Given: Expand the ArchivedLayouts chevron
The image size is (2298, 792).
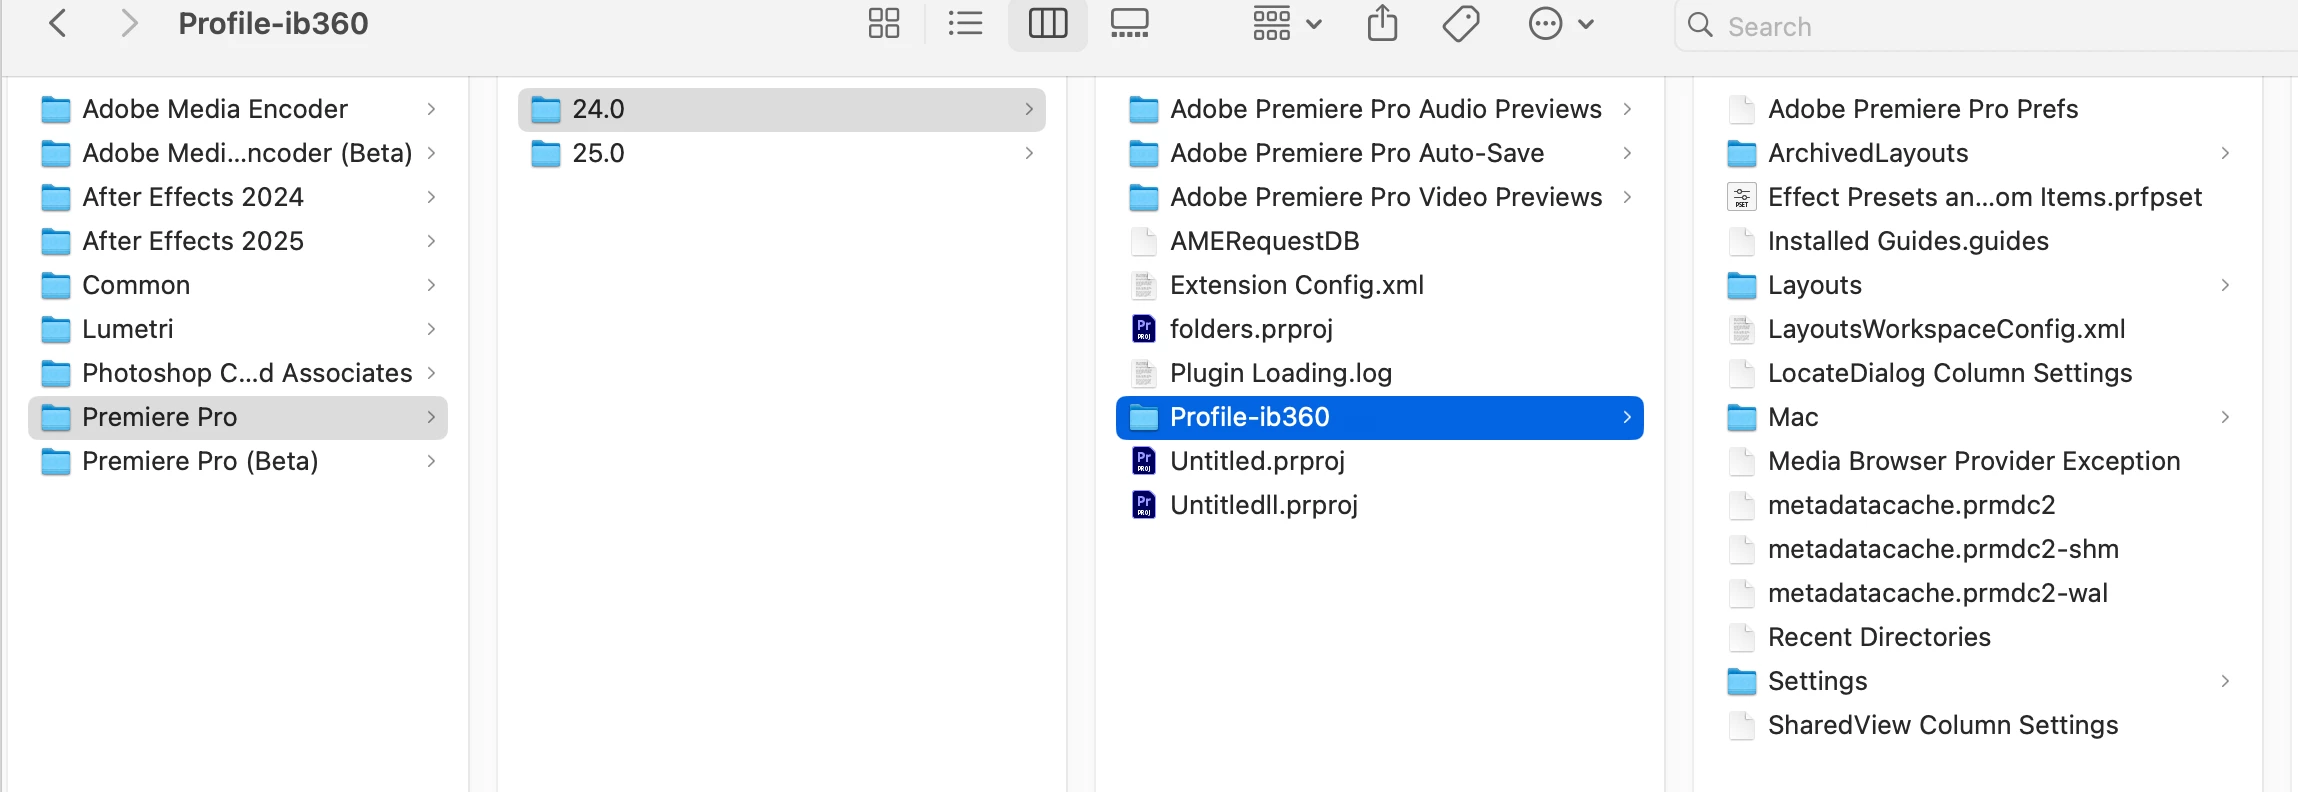Looking at the screenshot, I should pyautogui.click(x=2225, y=153).
